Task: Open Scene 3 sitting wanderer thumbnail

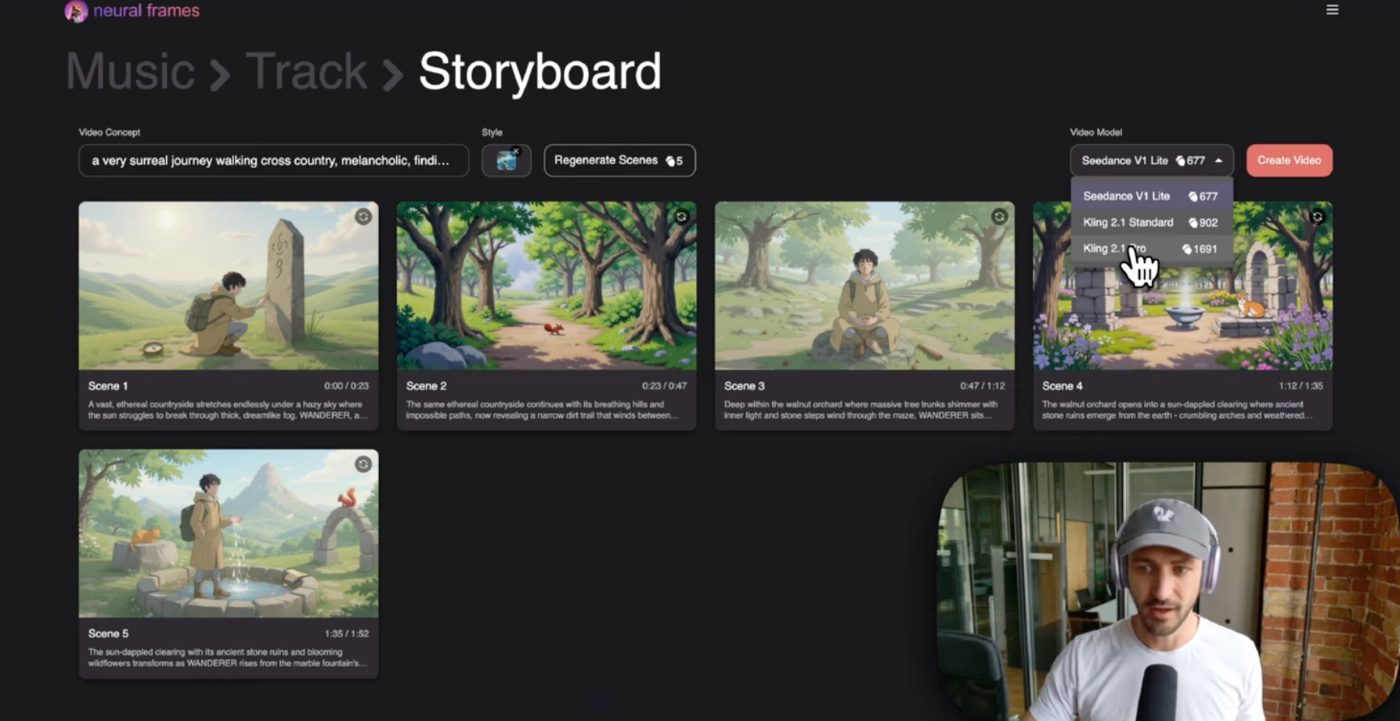Action: pos(864,286)
